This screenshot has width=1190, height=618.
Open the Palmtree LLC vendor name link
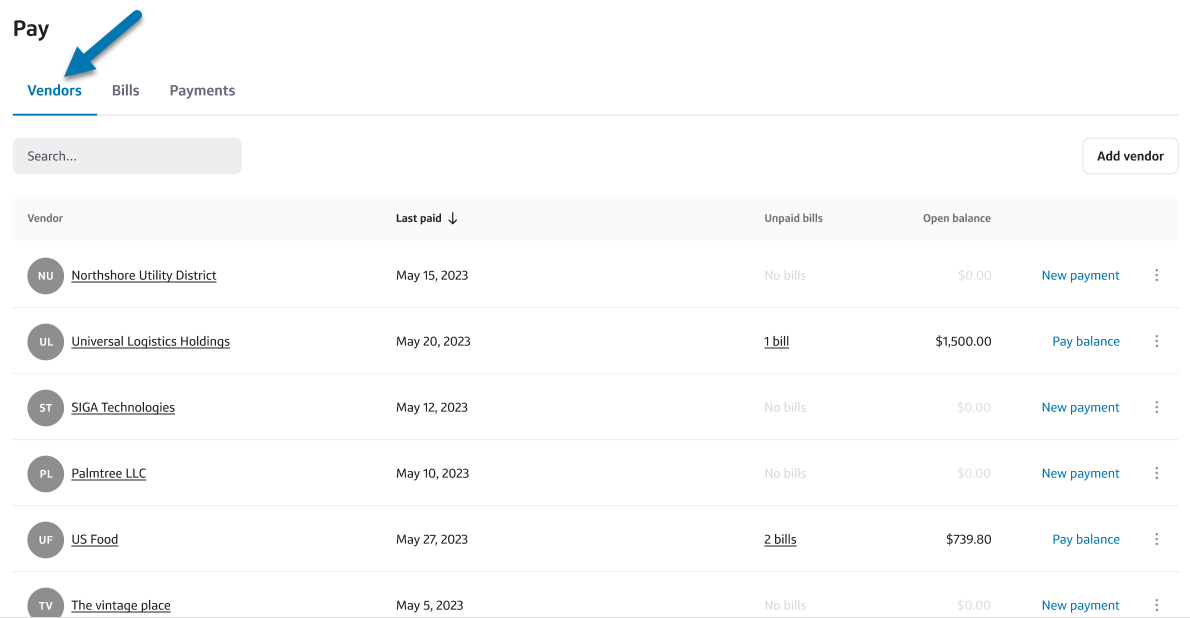click(109, 473)
